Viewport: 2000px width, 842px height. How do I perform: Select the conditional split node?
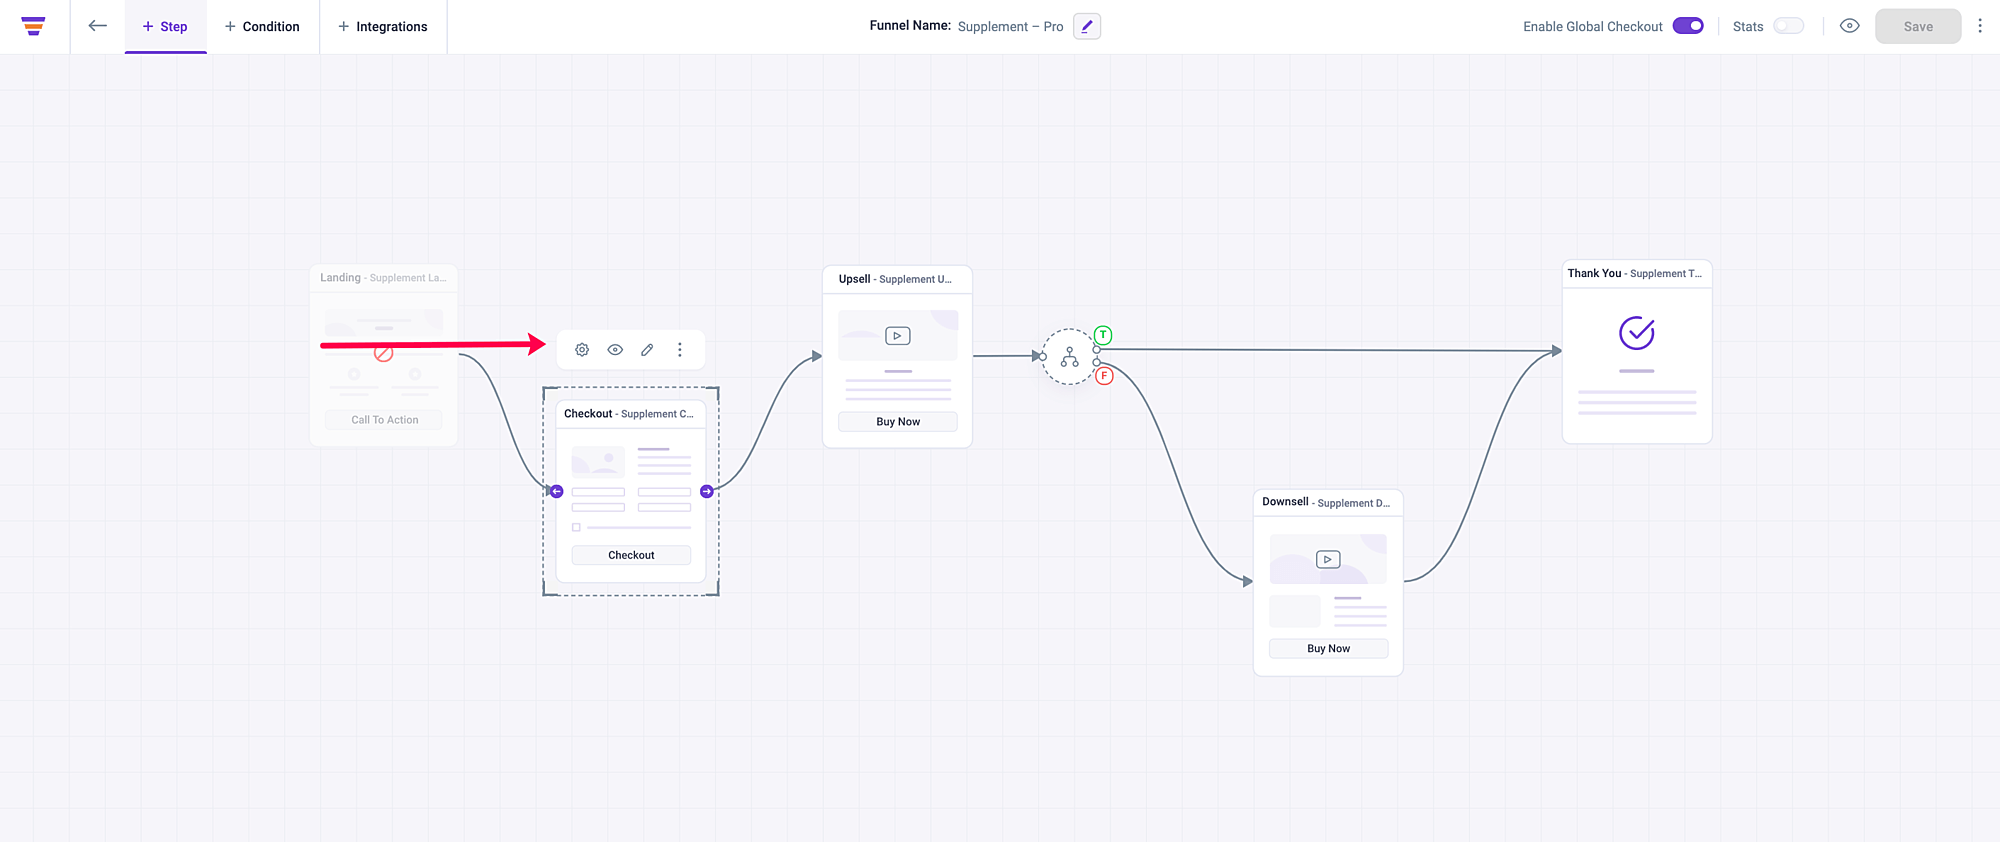coord(1070,357)
